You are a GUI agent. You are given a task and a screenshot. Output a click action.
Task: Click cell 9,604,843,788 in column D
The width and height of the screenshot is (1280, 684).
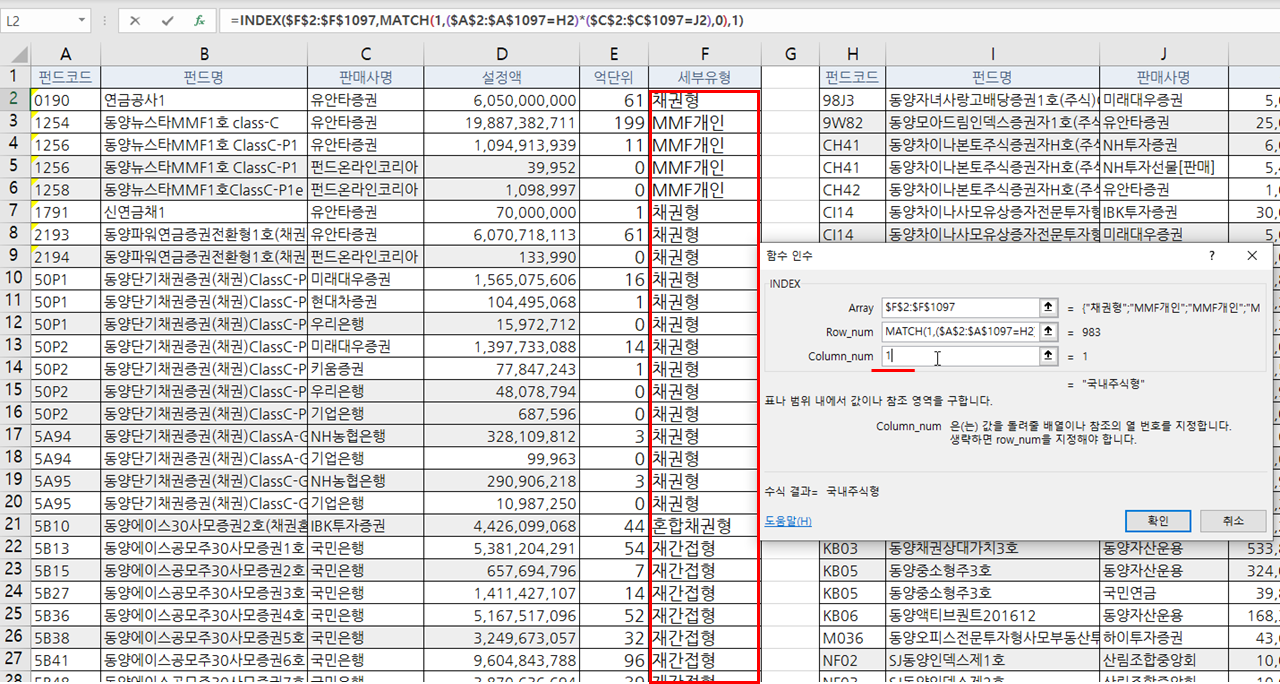click(x=502, y=660)
